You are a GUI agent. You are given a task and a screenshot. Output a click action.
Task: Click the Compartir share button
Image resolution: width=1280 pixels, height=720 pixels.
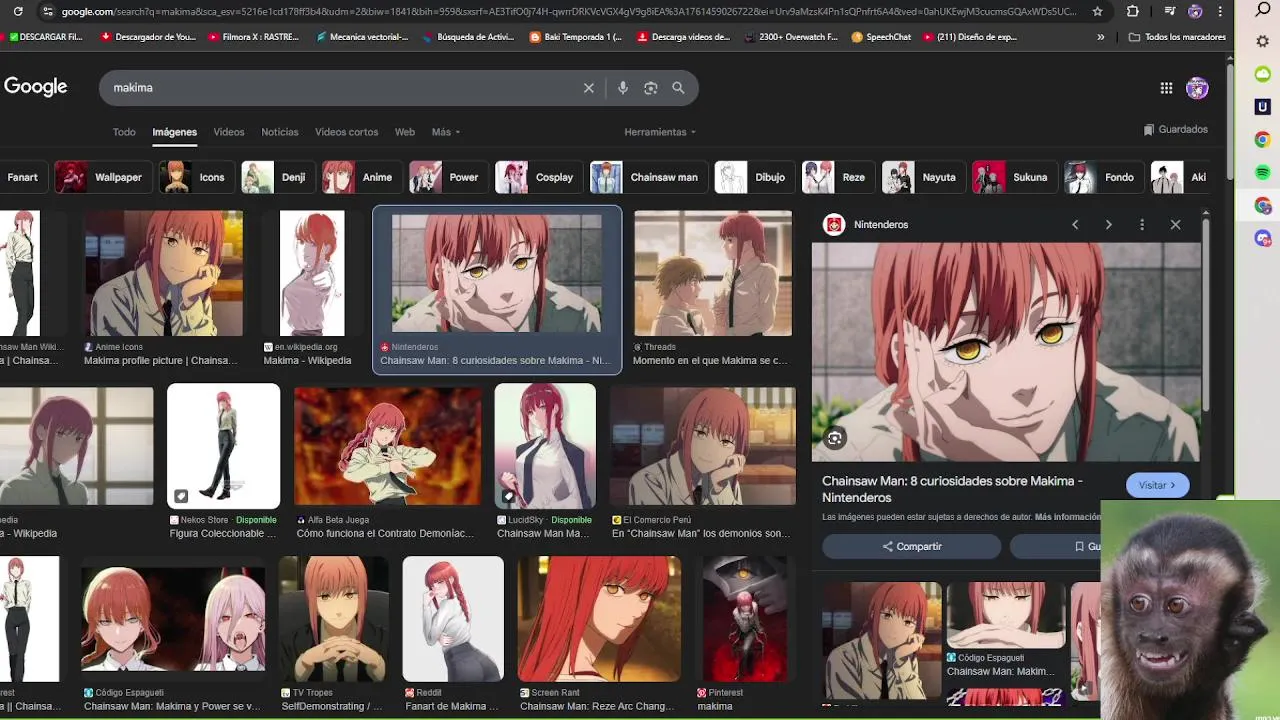point(911,546)
